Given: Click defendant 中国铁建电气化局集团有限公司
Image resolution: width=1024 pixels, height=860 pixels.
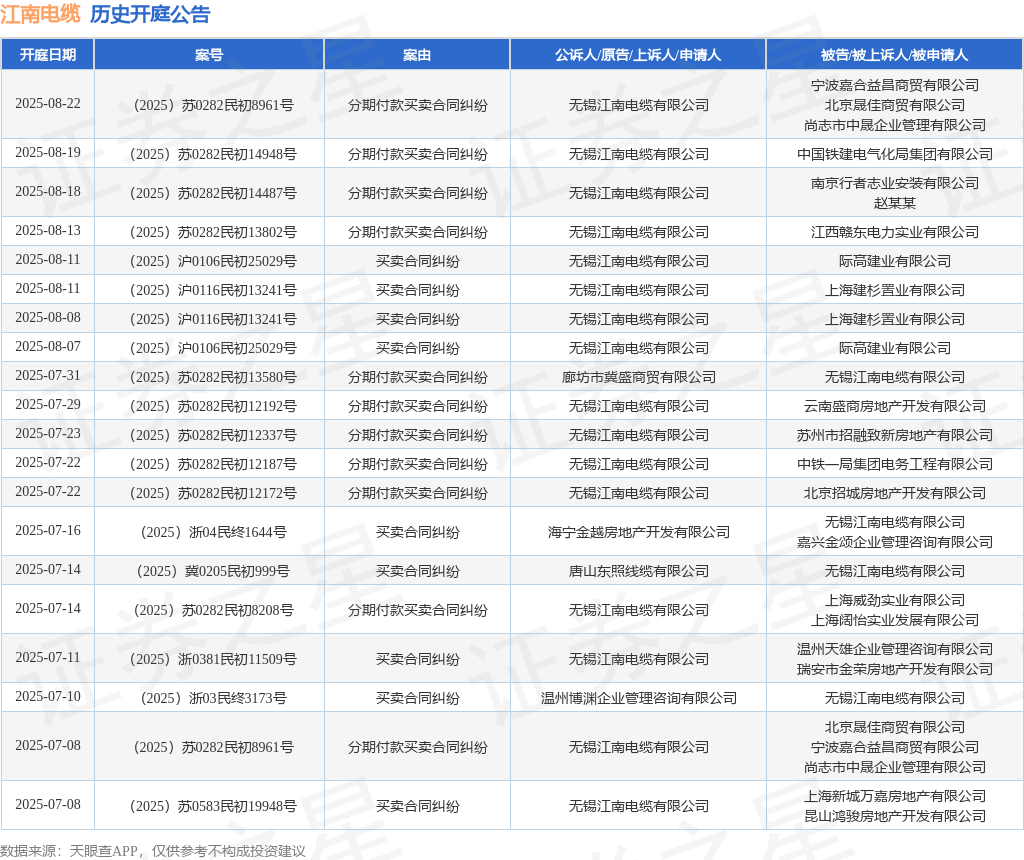Looking at the screenshot, I should [895, 154].
